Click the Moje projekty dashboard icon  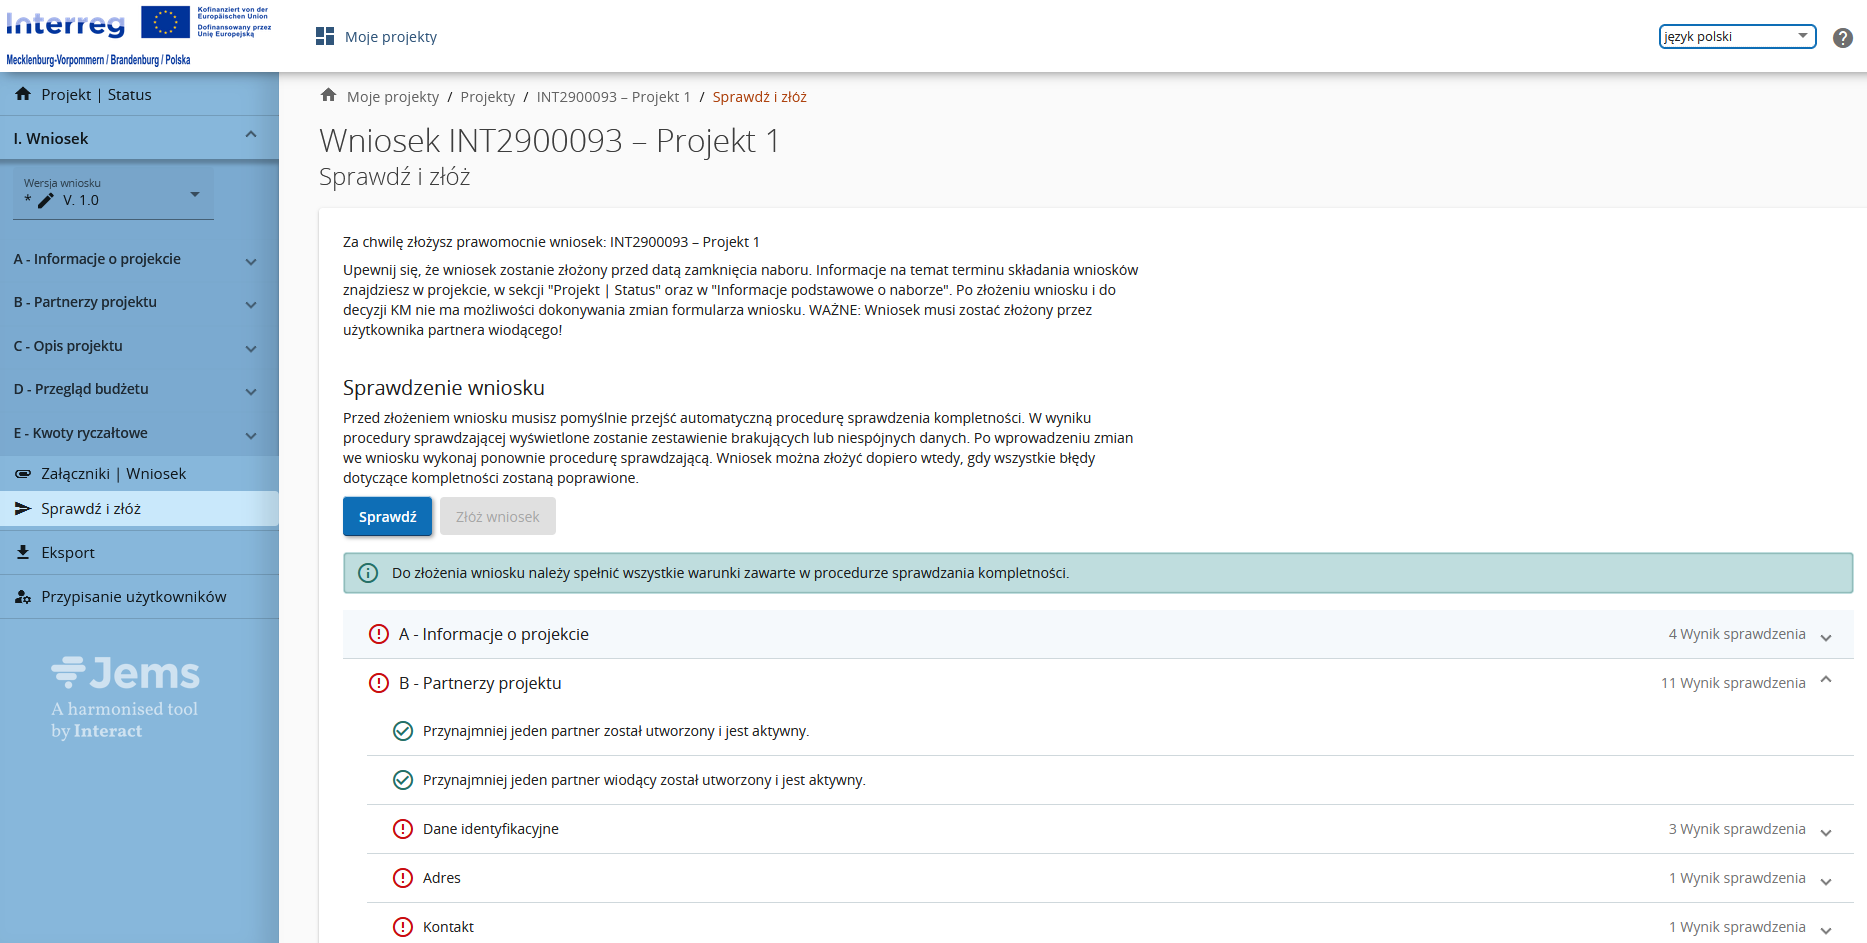click(325, 37)
